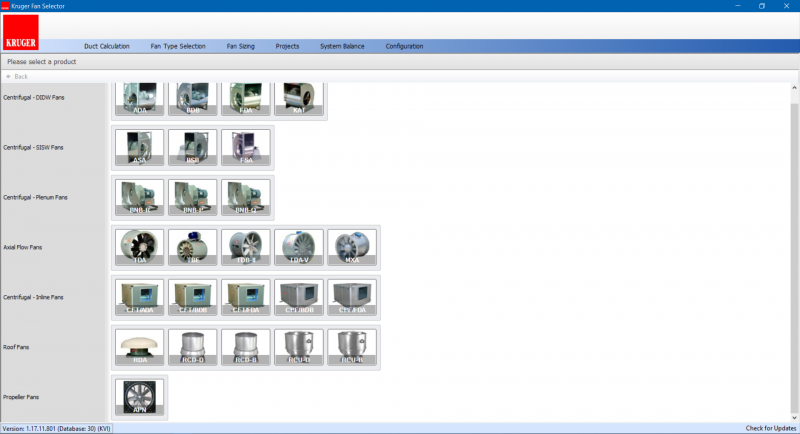
Task: Open the Fan Type Selection menu
Action: (178, 46)
